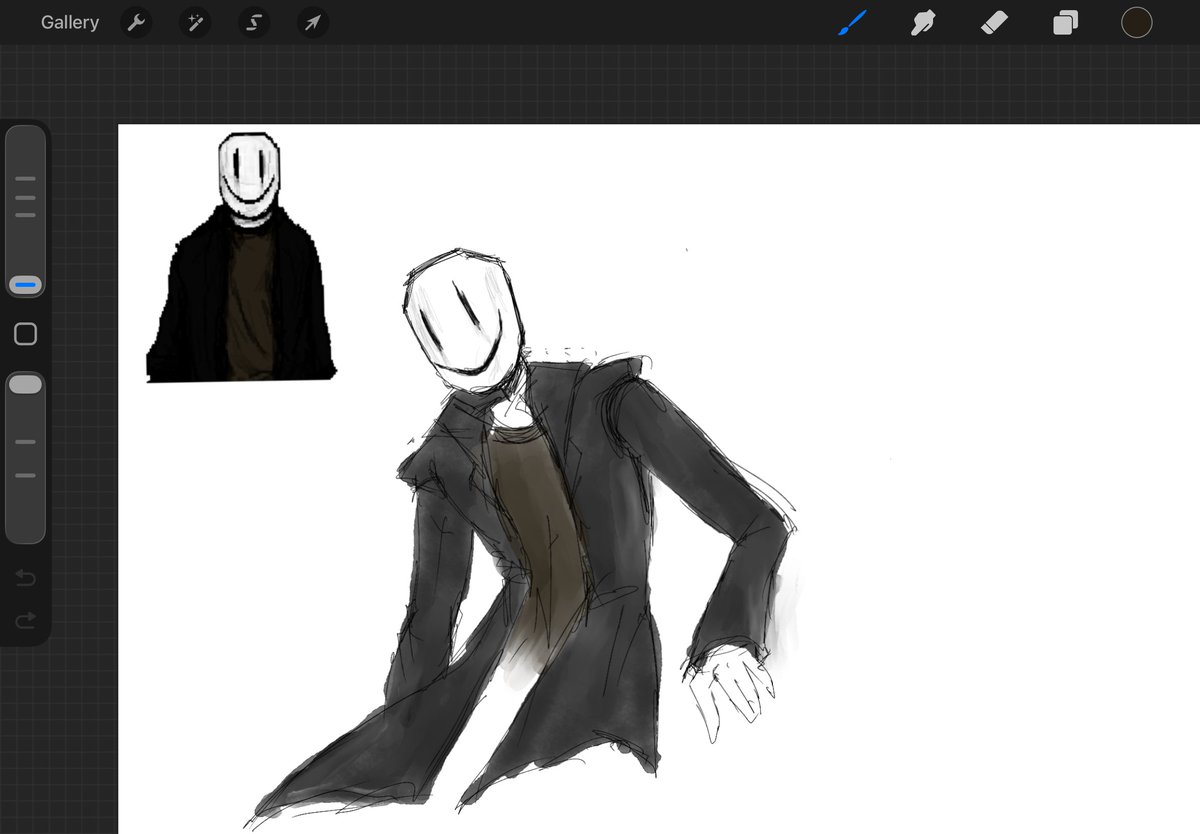Select the Brush tool
This screenshot has width=1200, height=834.
point(852,22)
